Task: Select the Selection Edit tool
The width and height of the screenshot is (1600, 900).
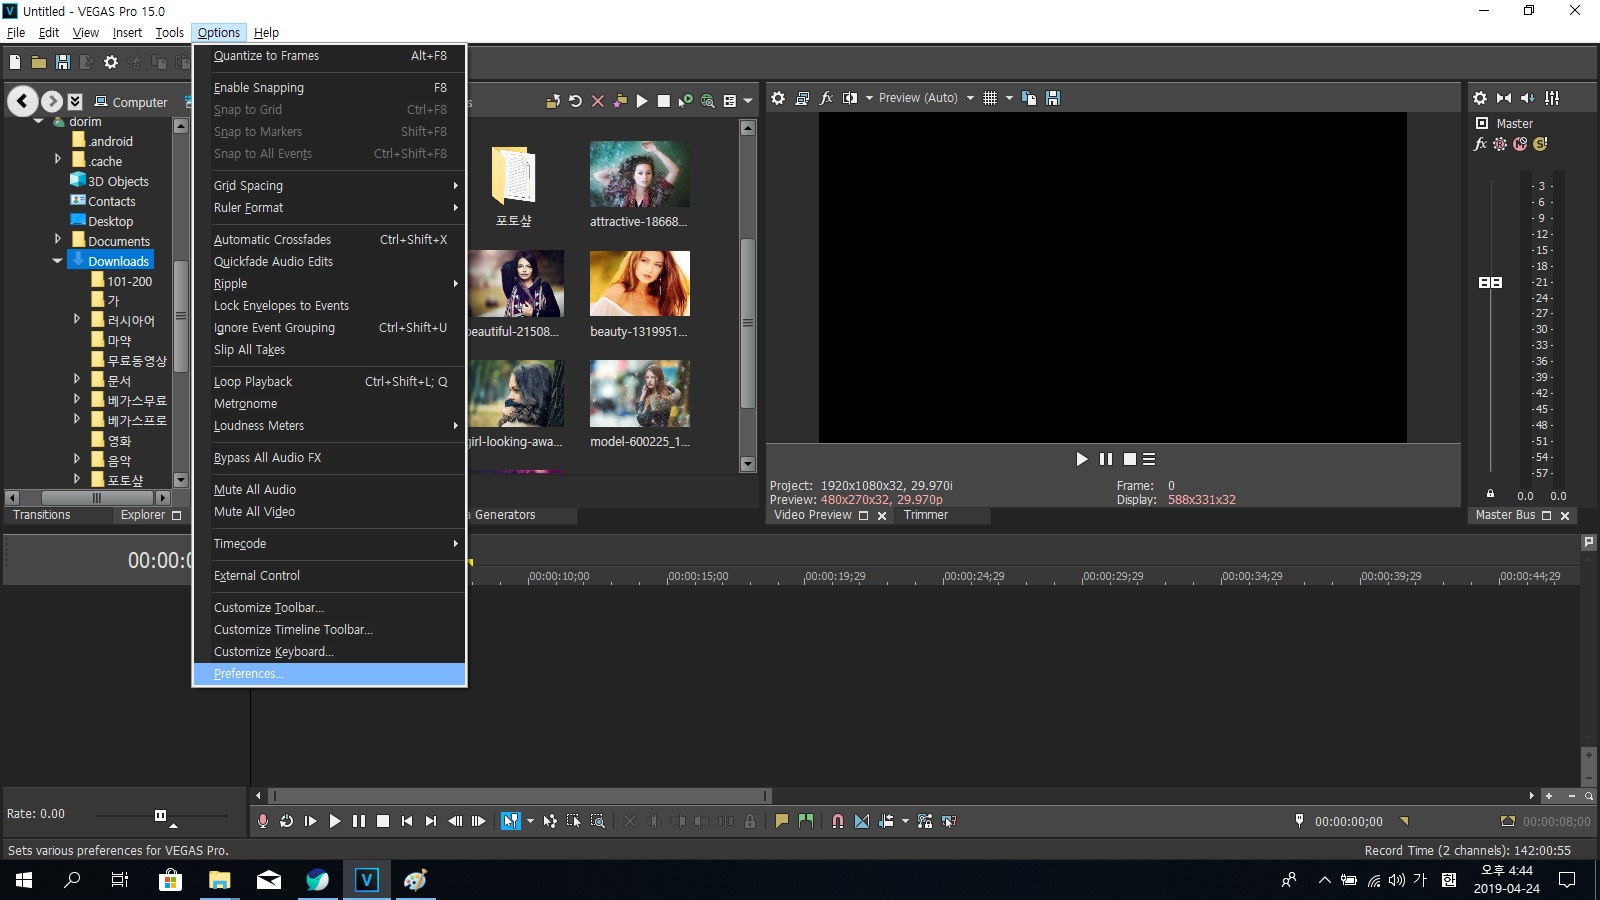Action: coord(574,821)
